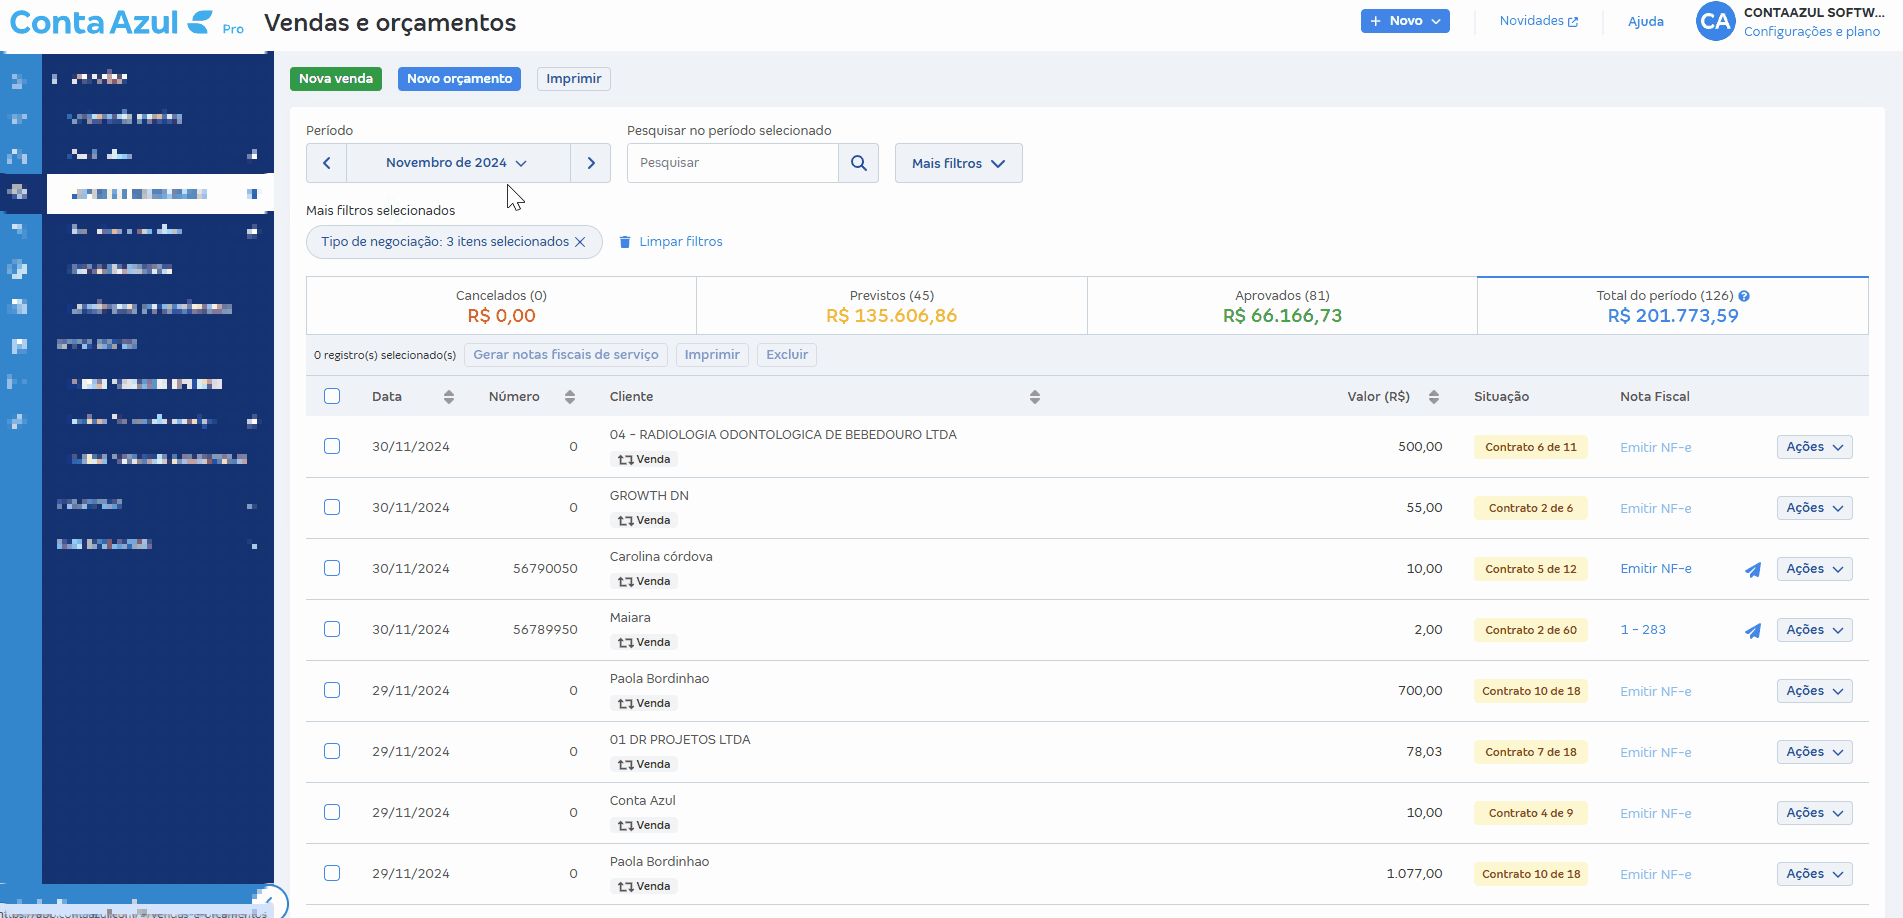Sort table by Valor (R$) arrows

[x=1434, y=397]
